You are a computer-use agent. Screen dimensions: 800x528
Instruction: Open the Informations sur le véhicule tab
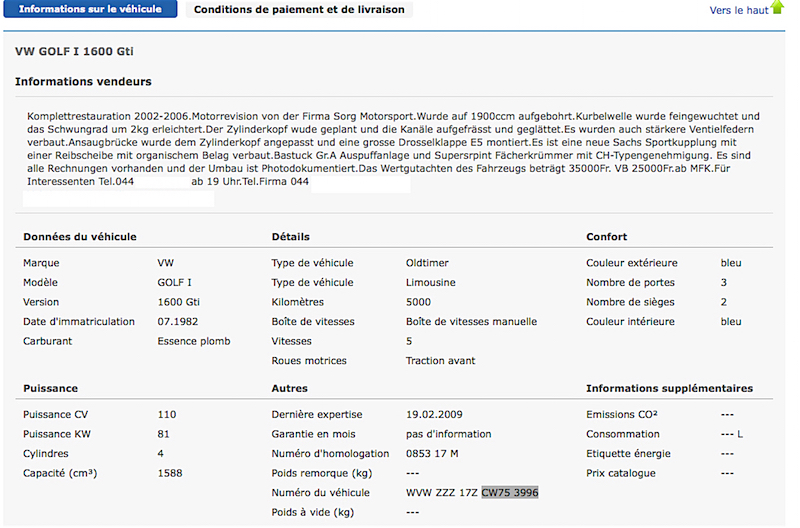[90, 9]
